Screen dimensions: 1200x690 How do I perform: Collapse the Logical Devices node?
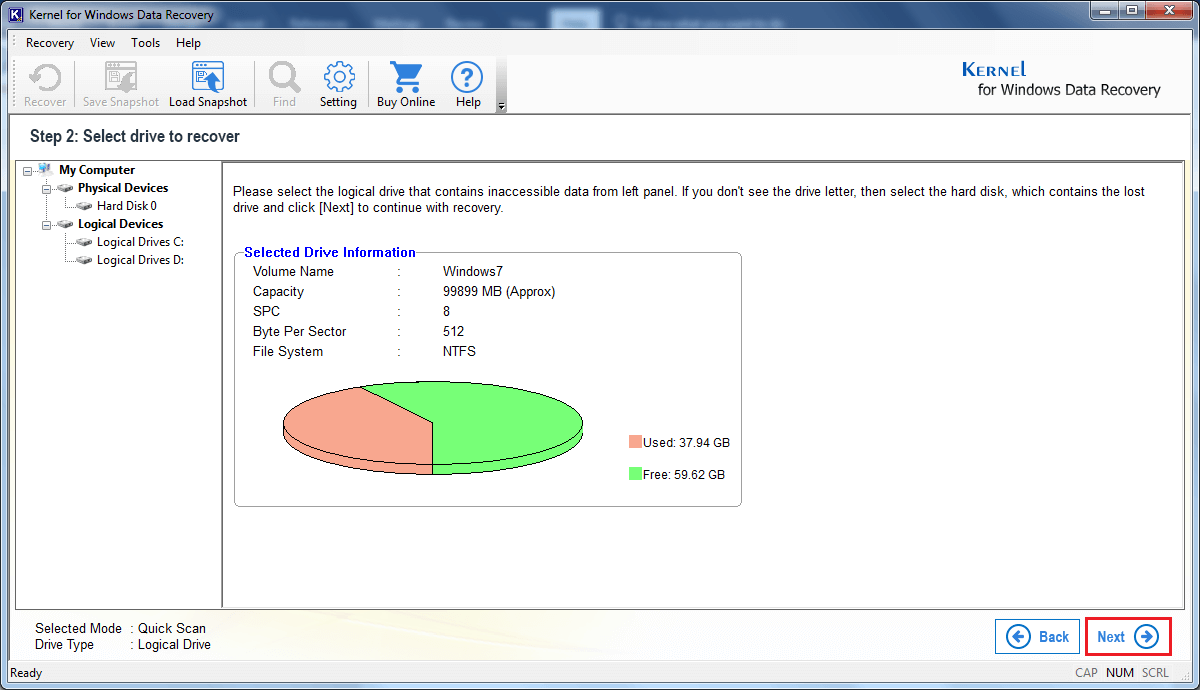pos(46,225)
